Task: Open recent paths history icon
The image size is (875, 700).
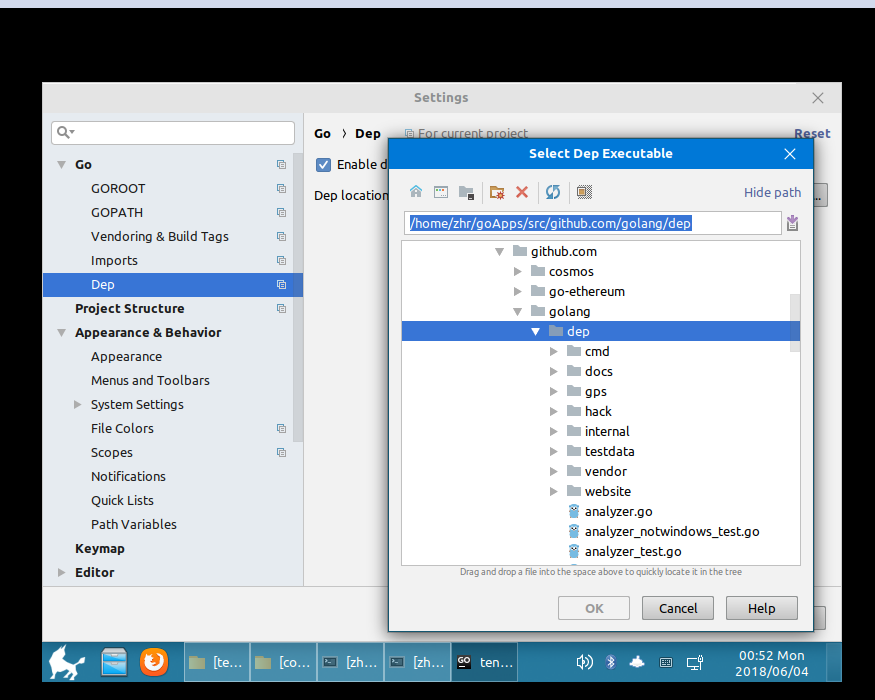Action: coord(792,223)
